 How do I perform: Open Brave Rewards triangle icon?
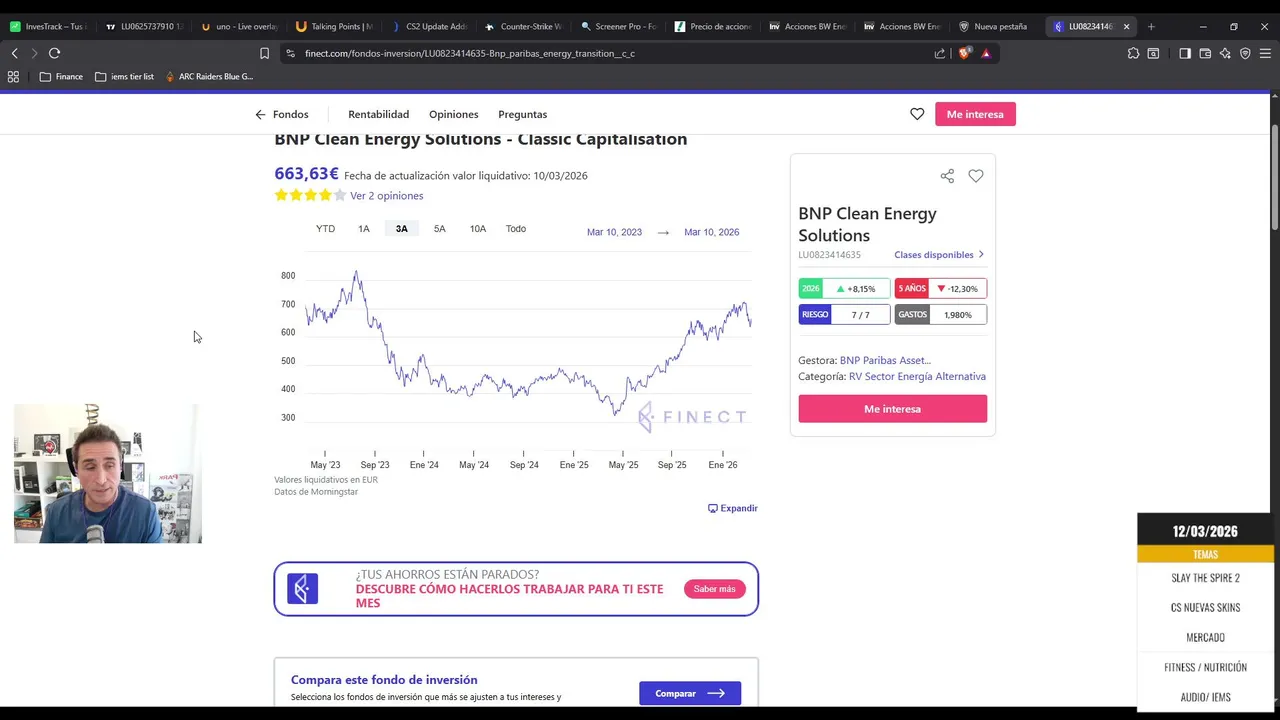point(986,53)
